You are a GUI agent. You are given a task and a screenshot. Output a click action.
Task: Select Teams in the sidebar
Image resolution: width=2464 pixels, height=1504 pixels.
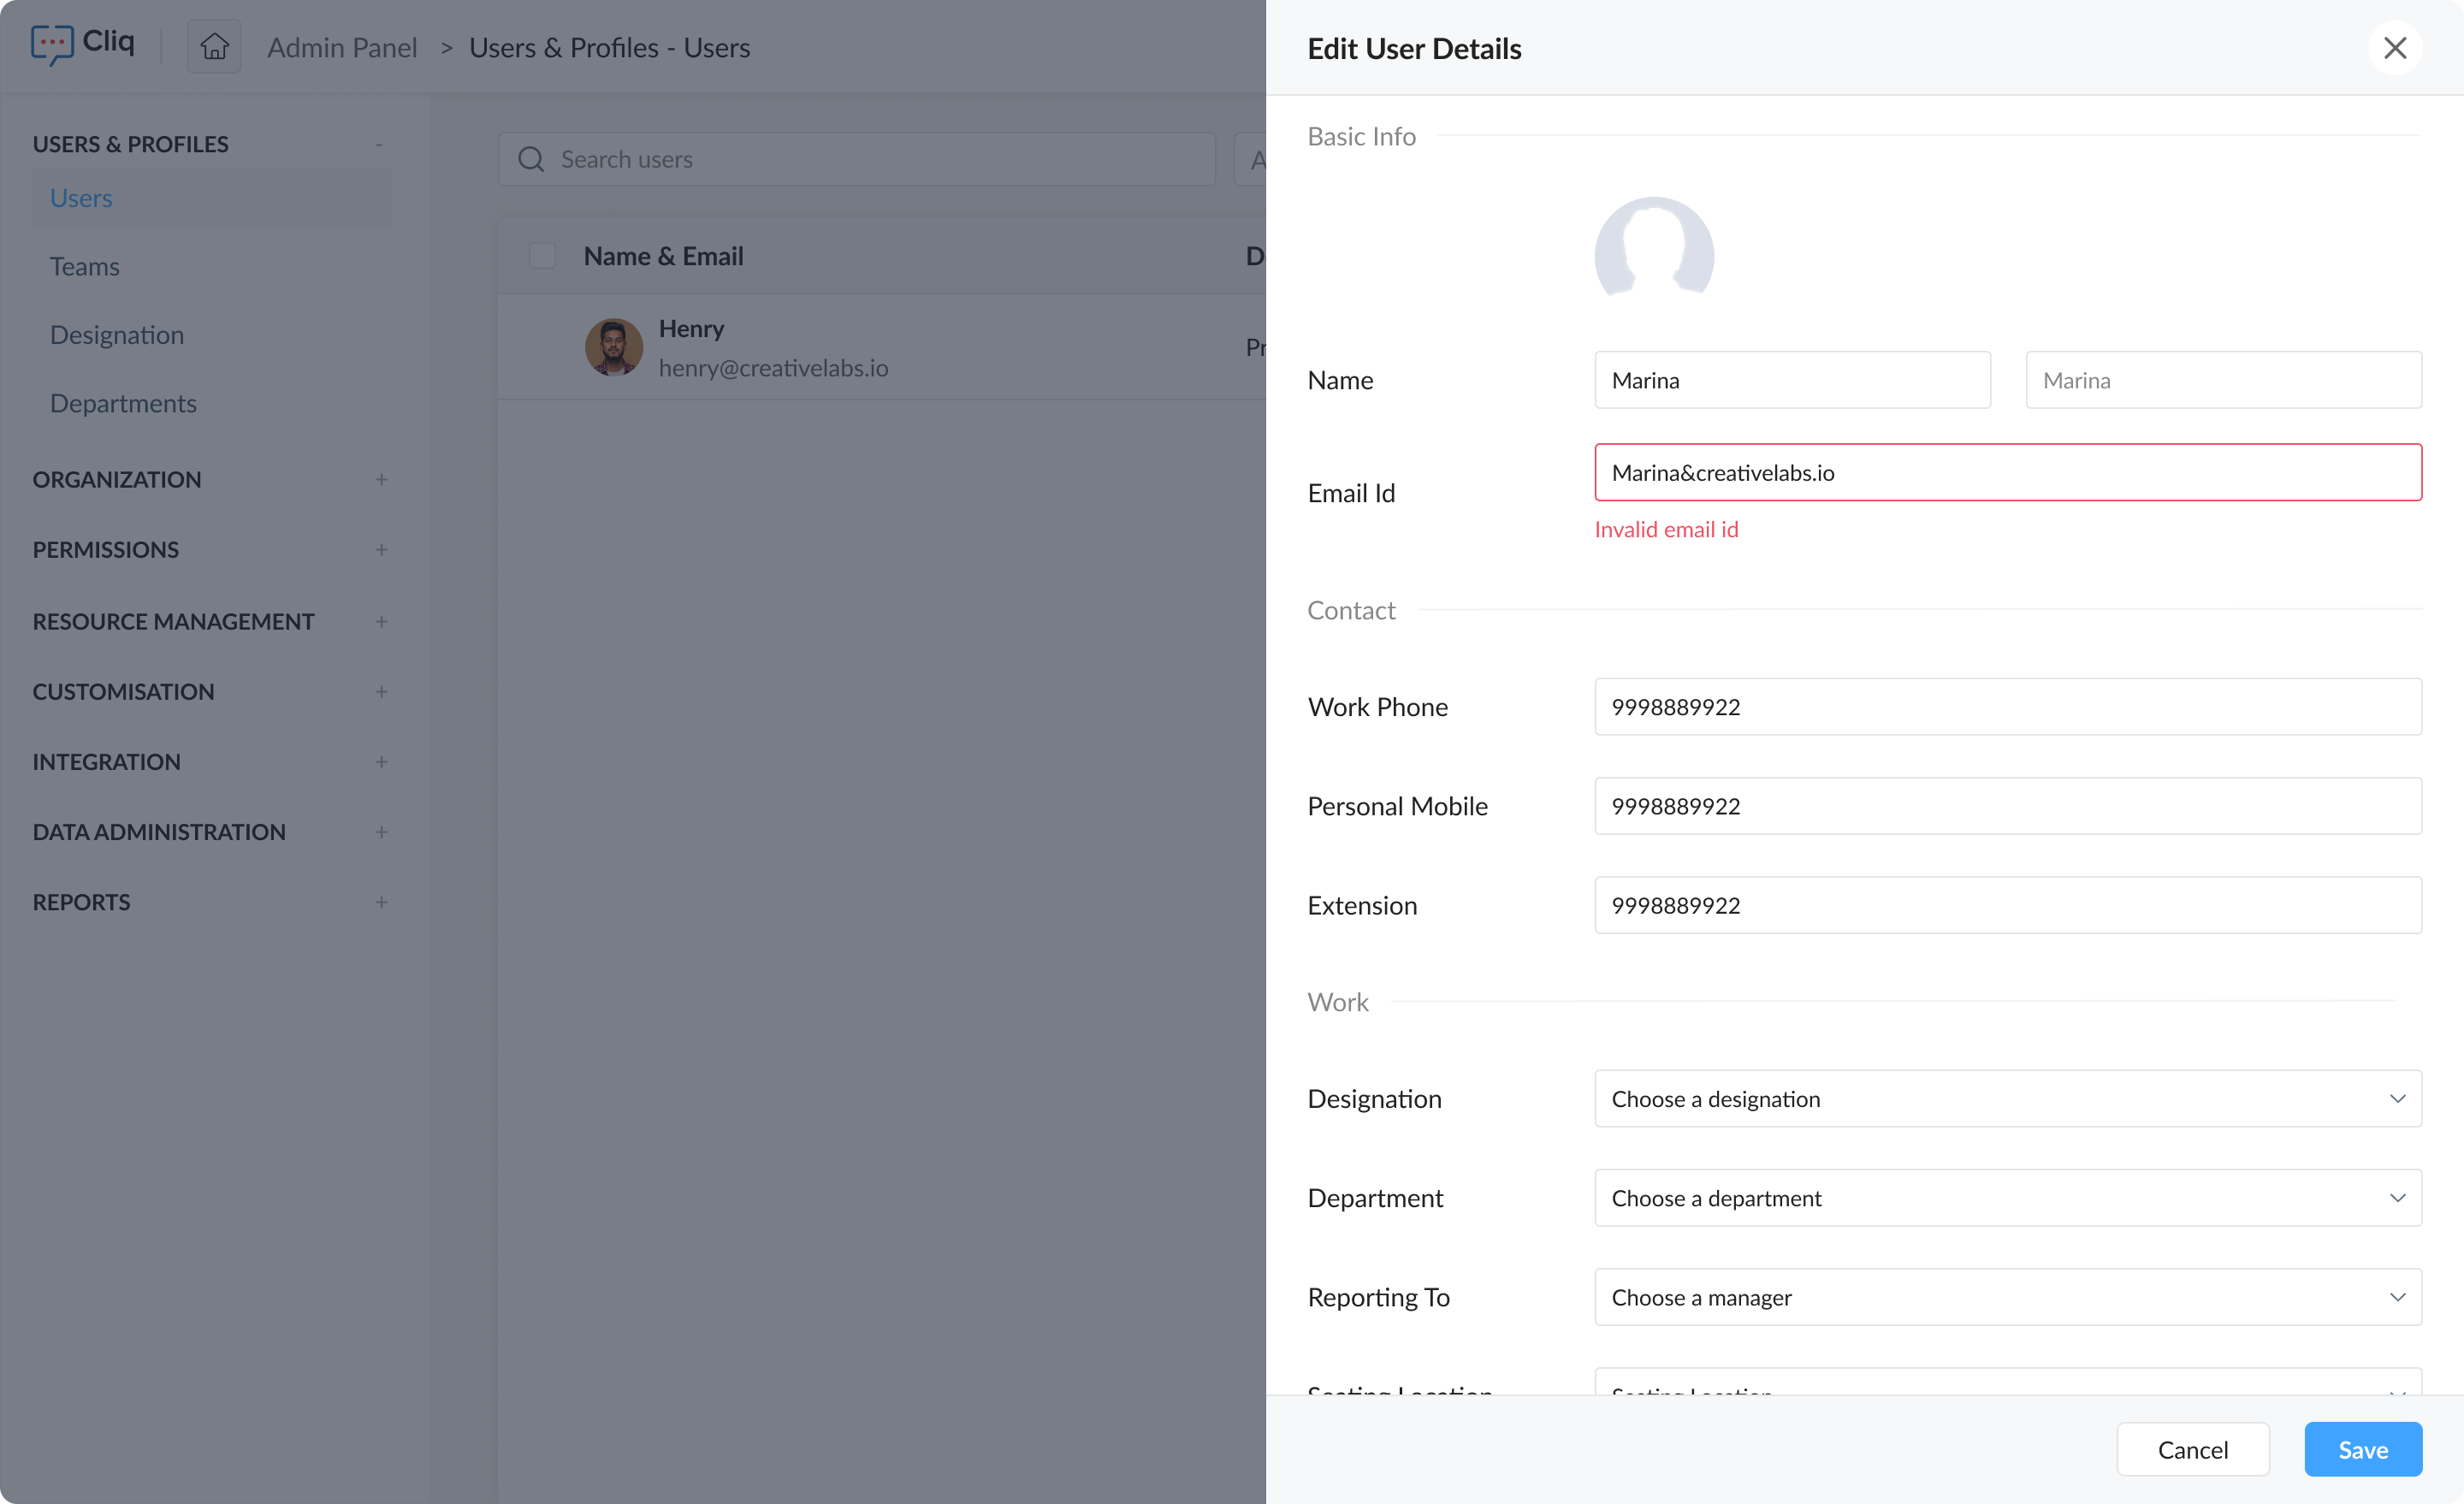click(x=85, y=267)
